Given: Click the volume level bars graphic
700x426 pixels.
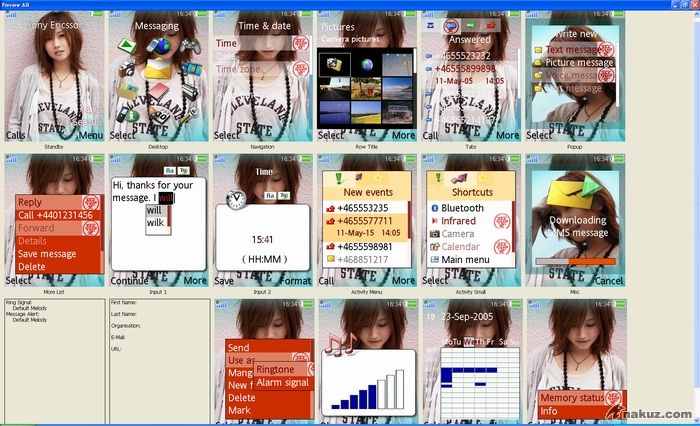Looking at the screenshot, I should pyautogui.click(x=368, y=389).
